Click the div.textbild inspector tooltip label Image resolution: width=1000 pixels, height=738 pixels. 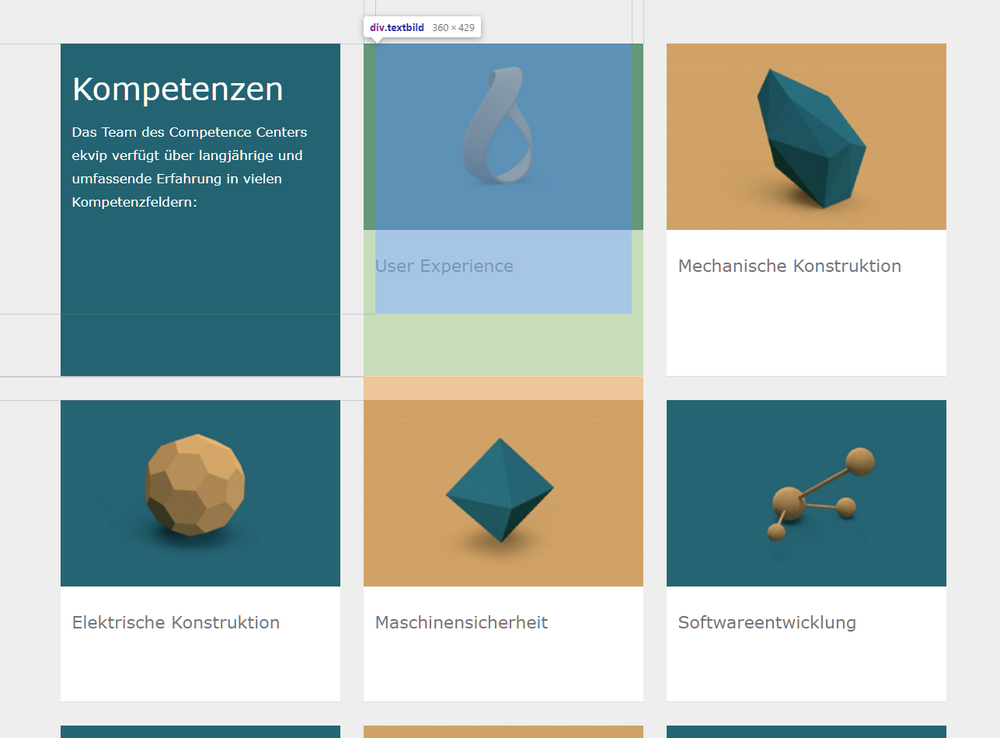click(397, 28)
